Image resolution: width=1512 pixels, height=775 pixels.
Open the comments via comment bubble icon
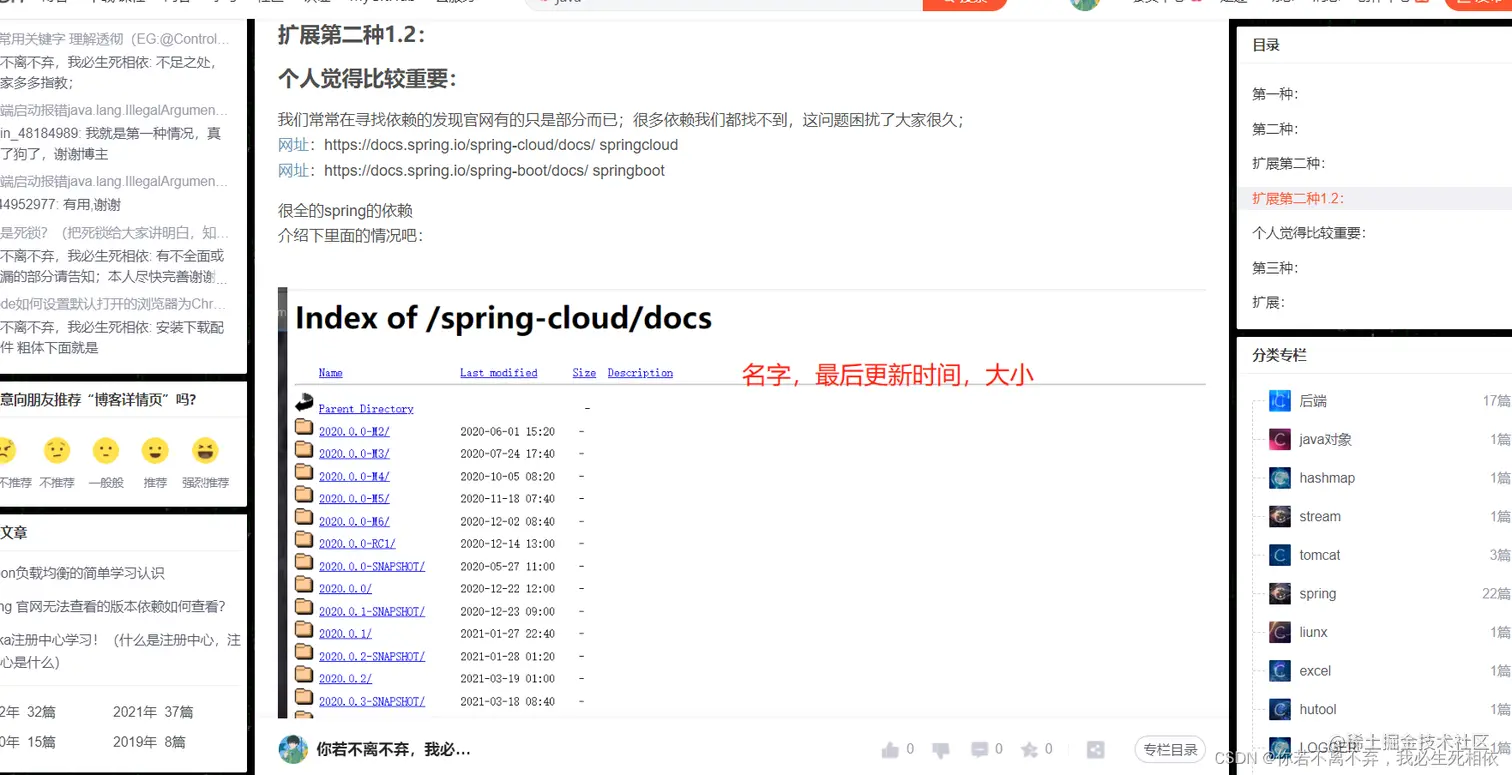tap(982, 748)
